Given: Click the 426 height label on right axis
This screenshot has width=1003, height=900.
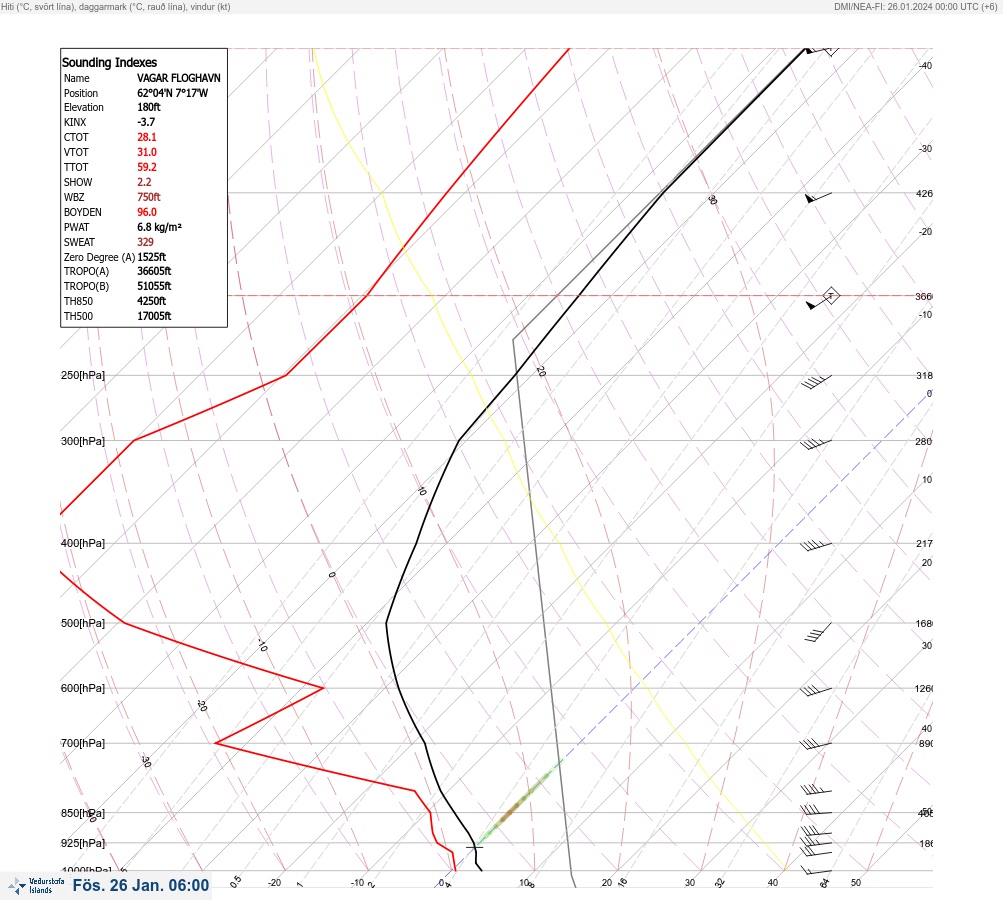Looking at the screenshot, I should click(924, 193).
